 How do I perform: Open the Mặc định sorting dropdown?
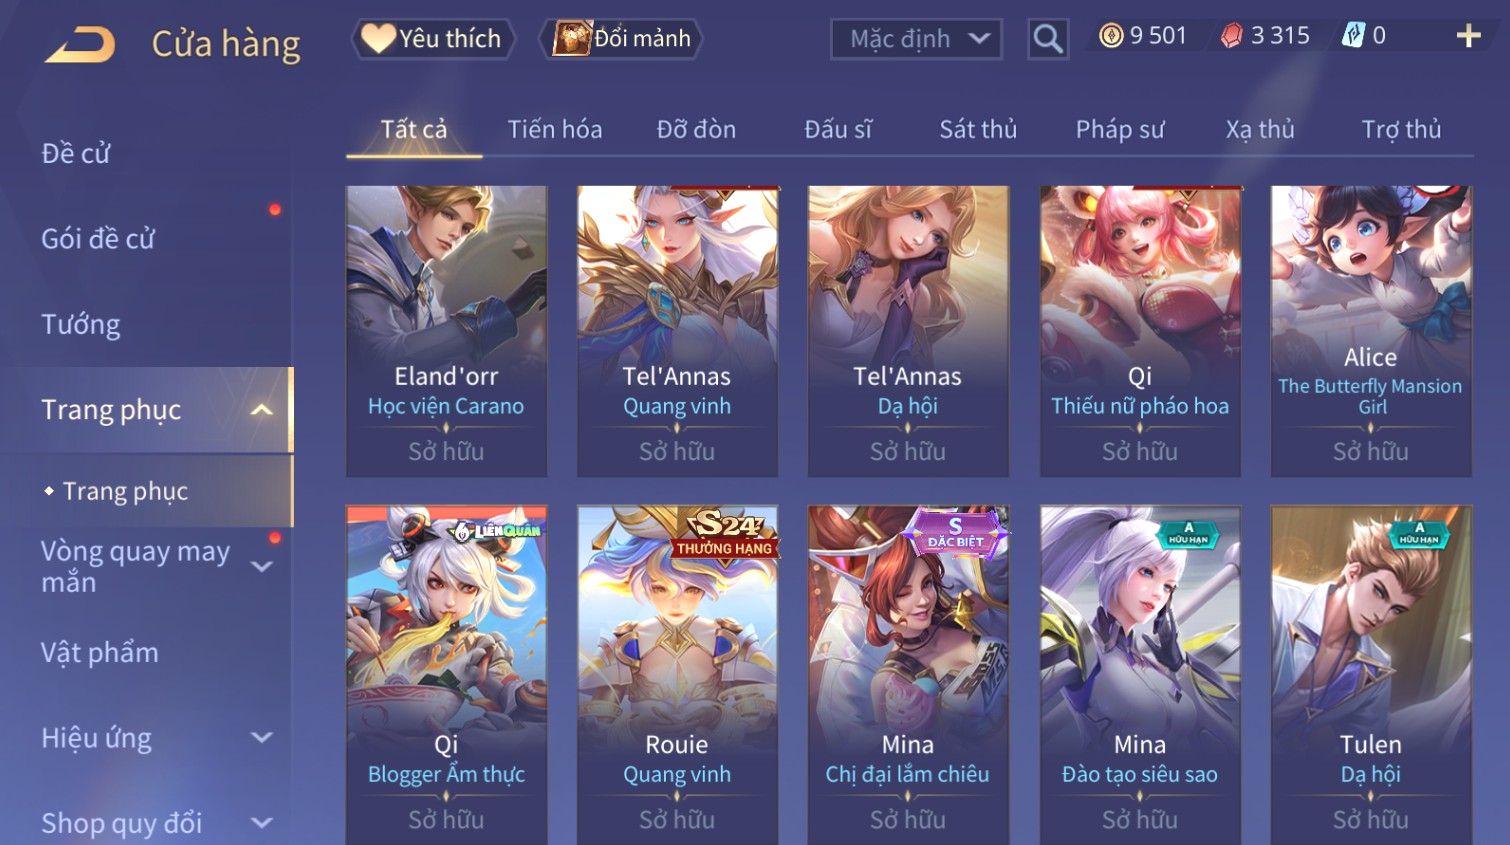[916, 39]
